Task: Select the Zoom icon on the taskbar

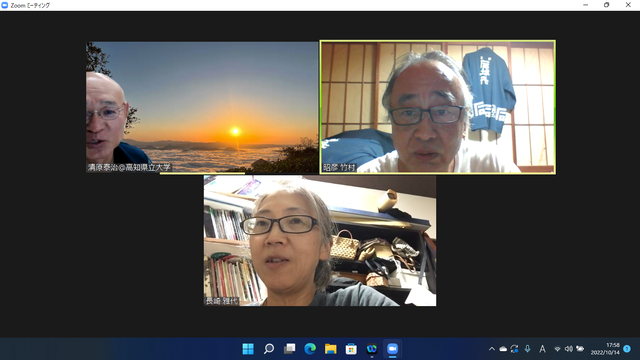Action: [392, 349]
